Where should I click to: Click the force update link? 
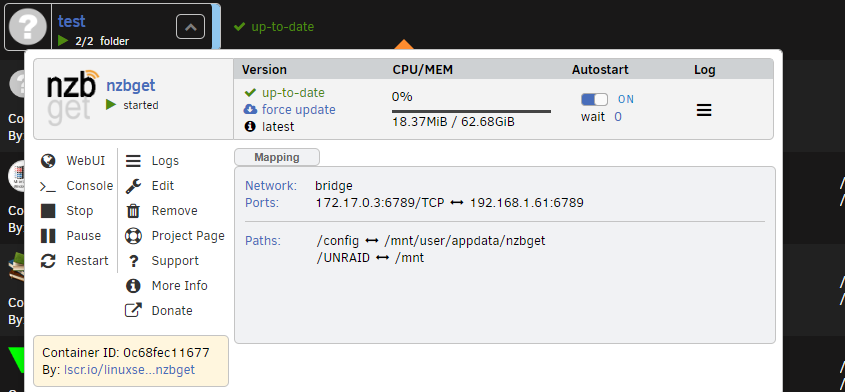299,109
